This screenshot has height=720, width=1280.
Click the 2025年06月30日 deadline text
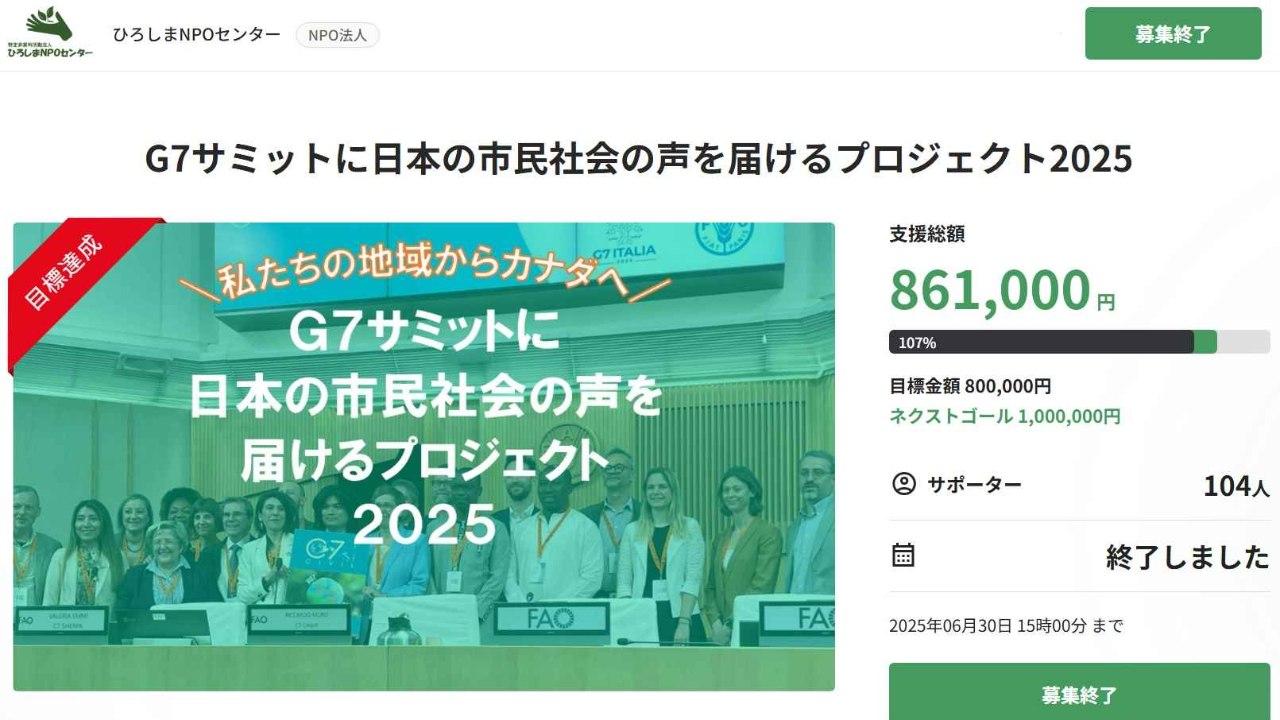[1005, 626]
